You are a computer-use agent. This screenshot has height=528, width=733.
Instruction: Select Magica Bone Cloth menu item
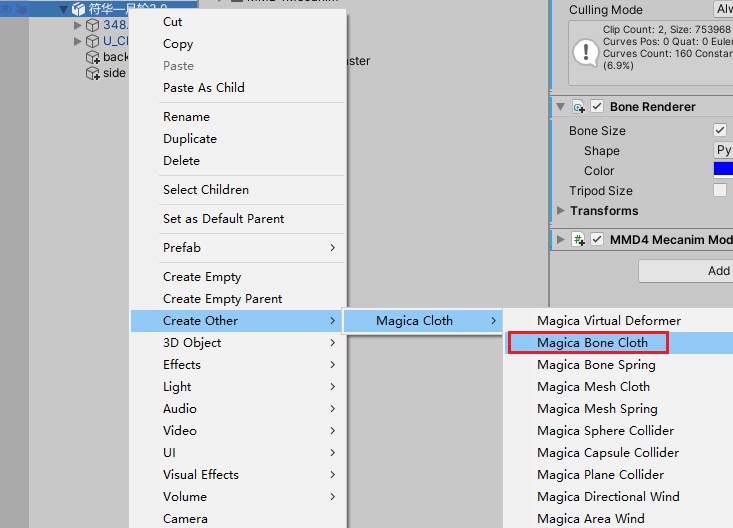point(592,343)
